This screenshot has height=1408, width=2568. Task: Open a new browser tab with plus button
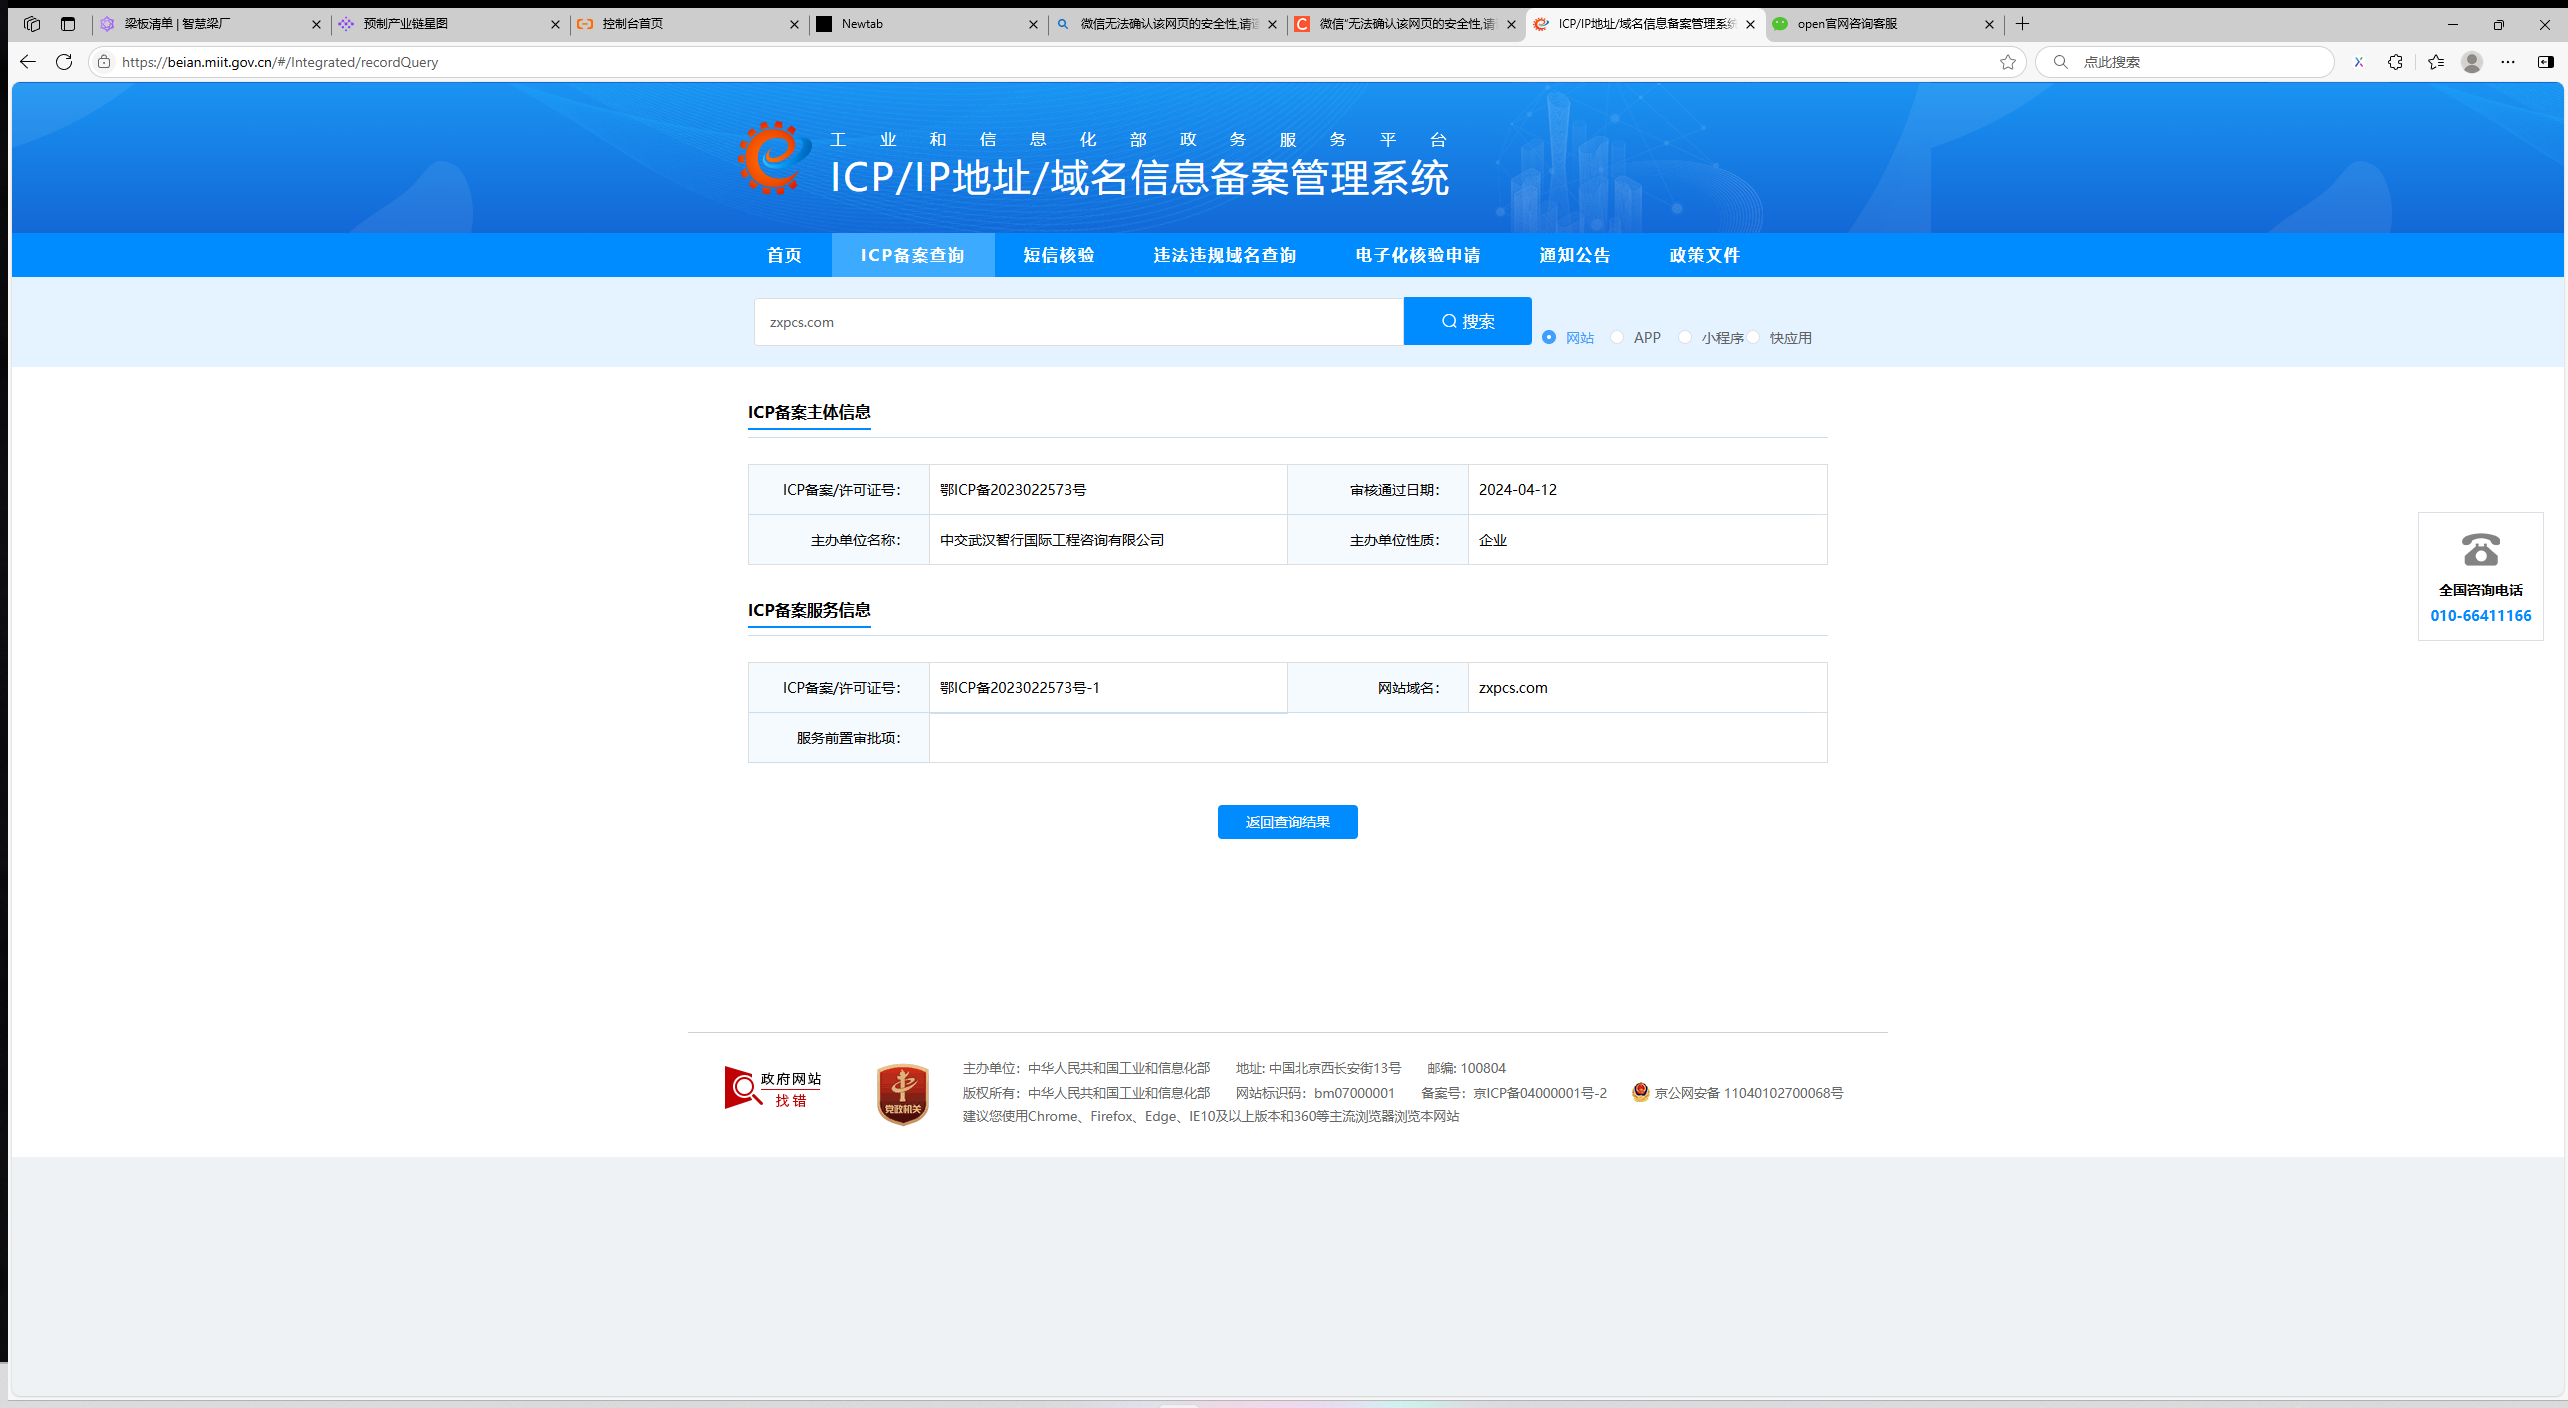(2022, 24)
